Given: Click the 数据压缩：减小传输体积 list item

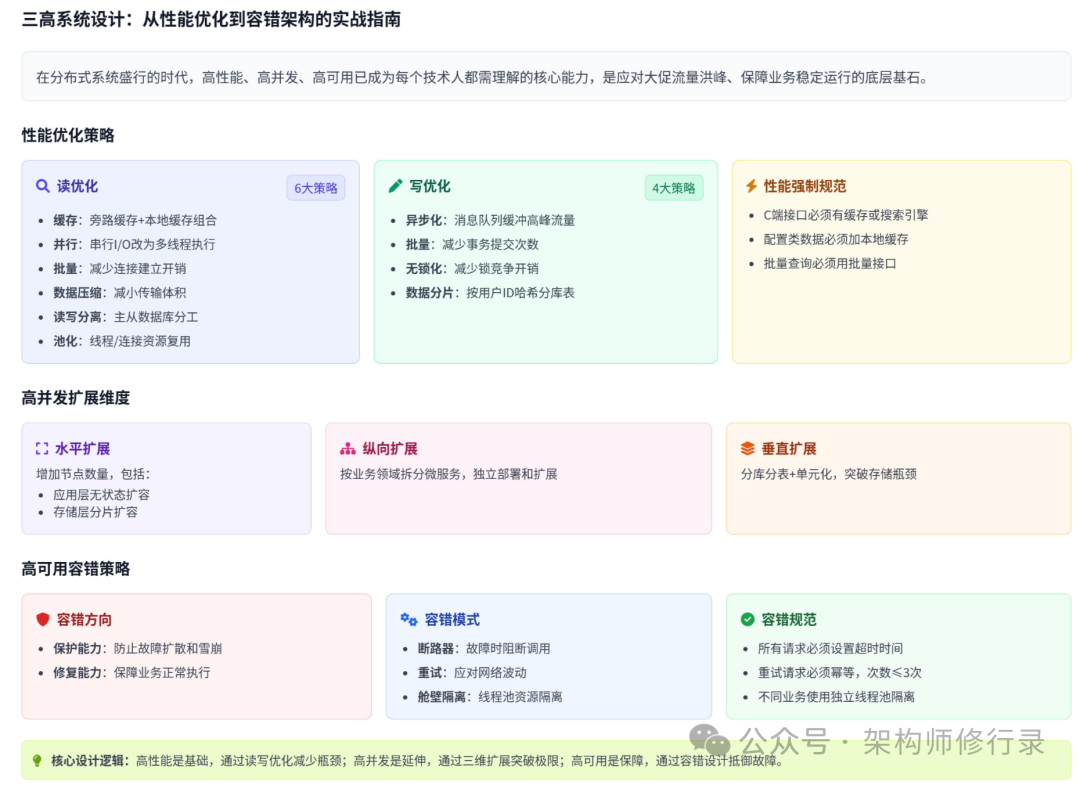Looking at the screenshot, I should point(120,293).
